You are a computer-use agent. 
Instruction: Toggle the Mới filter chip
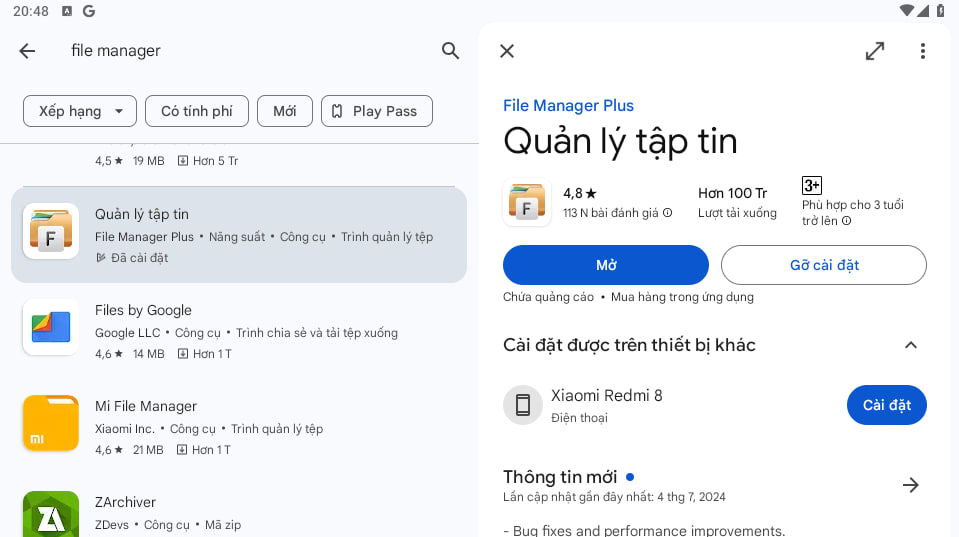click(285, 111)
